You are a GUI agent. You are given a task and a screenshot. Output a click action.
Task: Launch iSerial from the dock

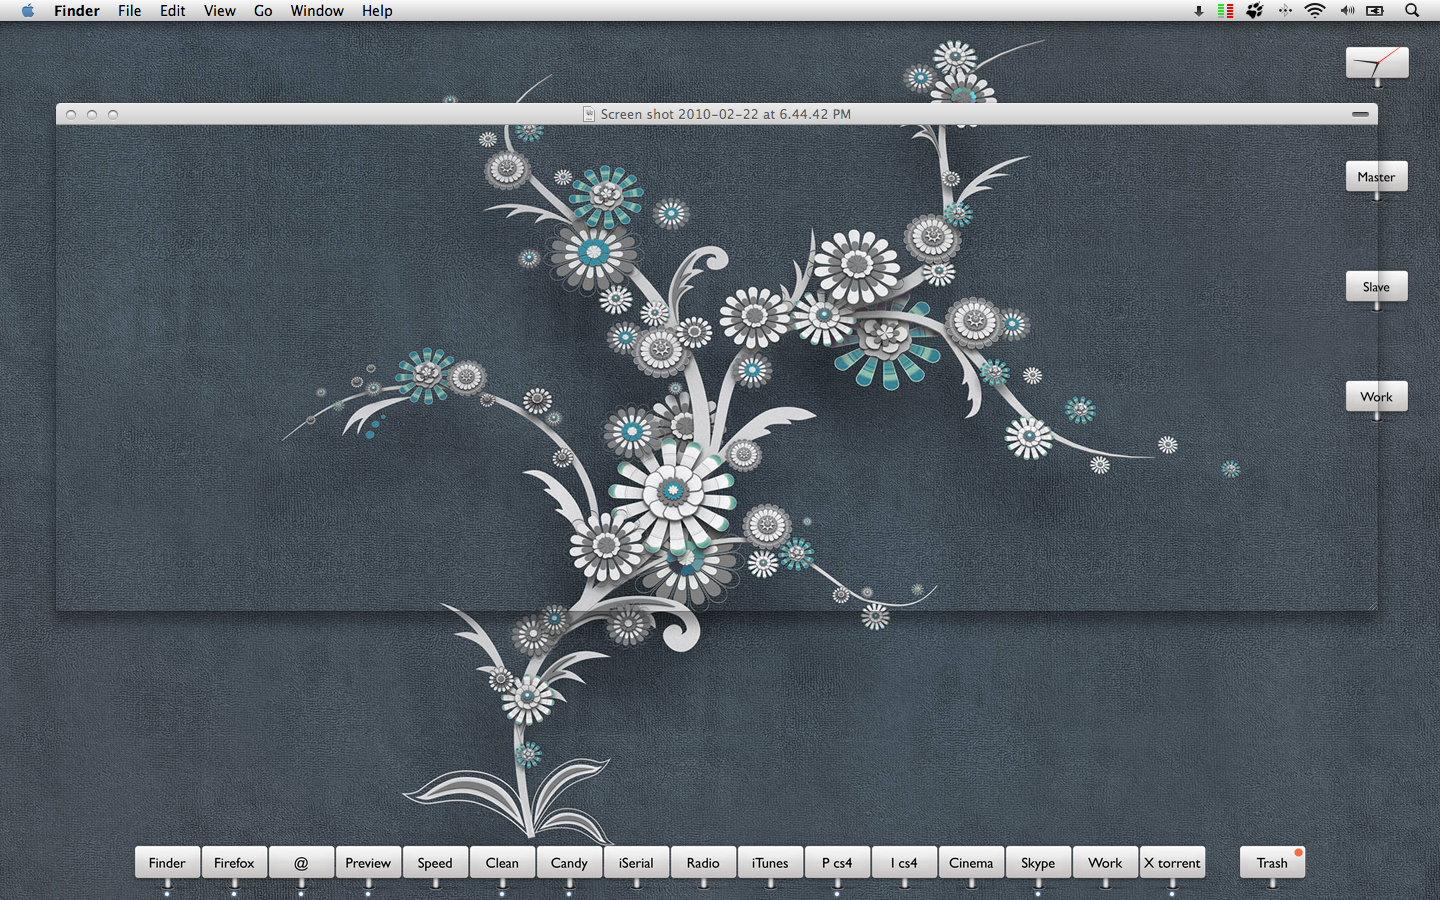(636, 863)
